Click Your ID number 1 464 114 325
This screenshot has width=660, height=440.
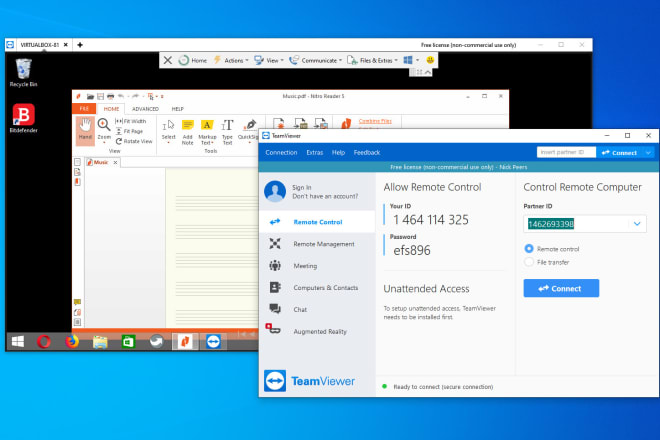(x=431, y=219)
